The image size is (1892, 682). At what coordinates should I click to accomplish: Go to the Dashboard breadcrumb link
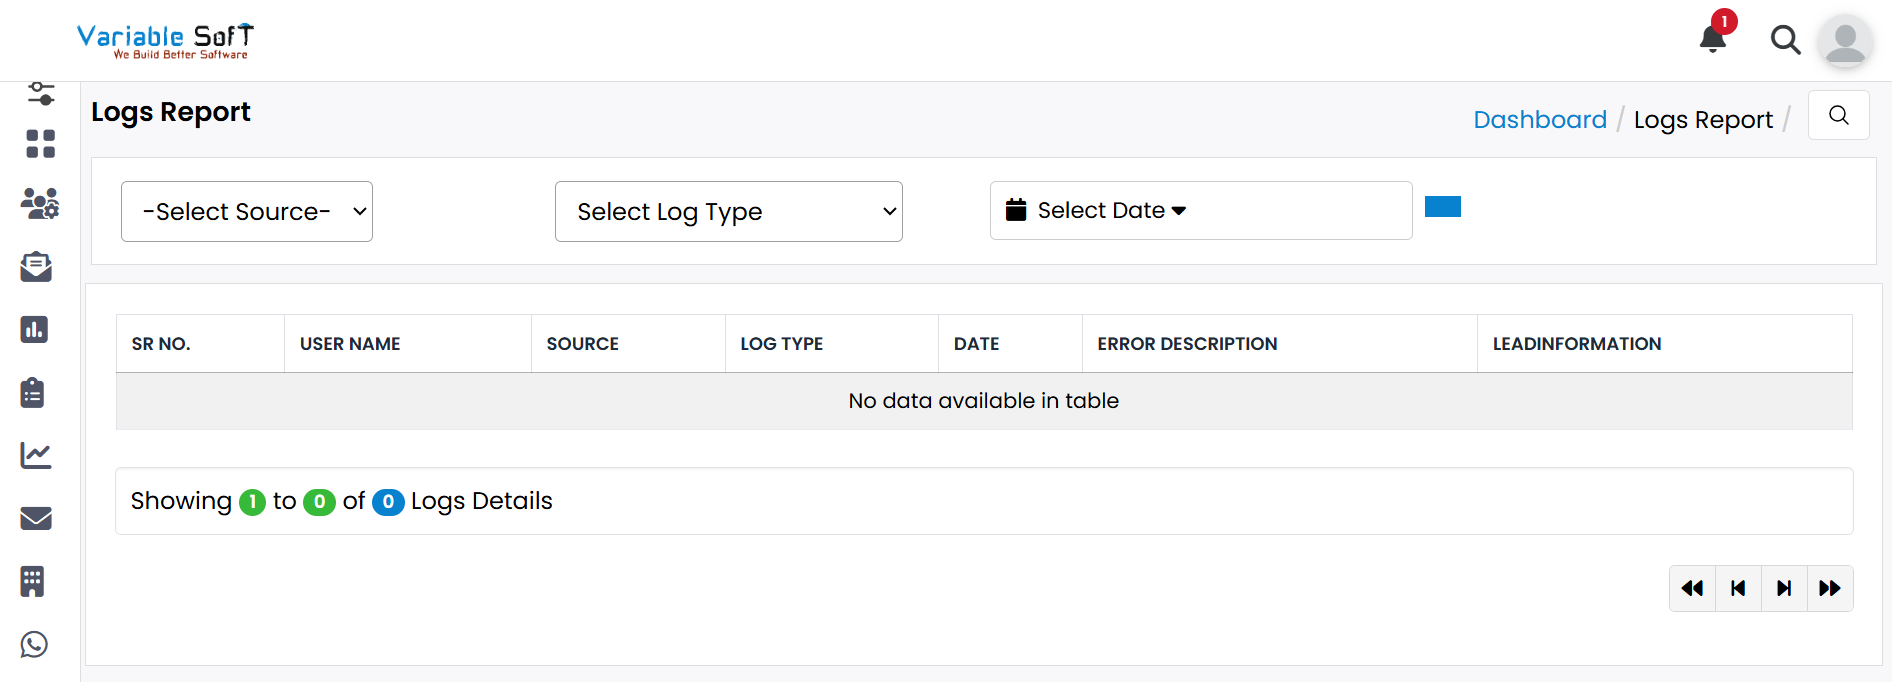(x=1540, y=120)
